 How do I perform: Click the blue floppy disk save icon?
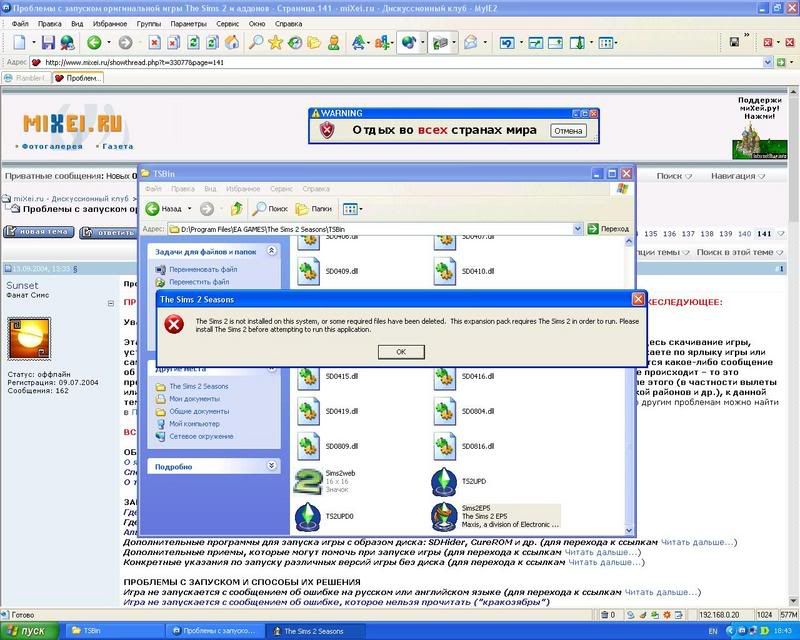coord(48,42)
